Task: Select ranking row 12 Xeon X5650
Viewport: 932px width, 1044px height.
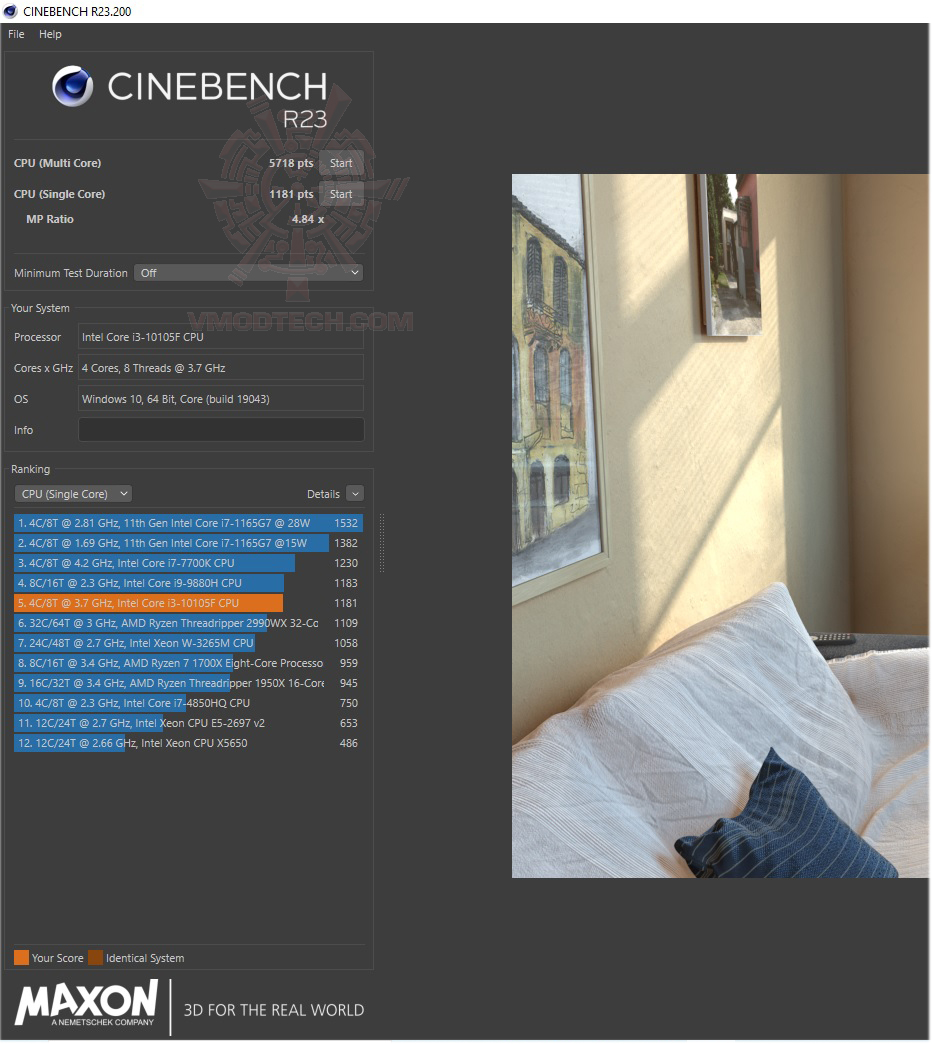Action: click(x=188, y=743)
